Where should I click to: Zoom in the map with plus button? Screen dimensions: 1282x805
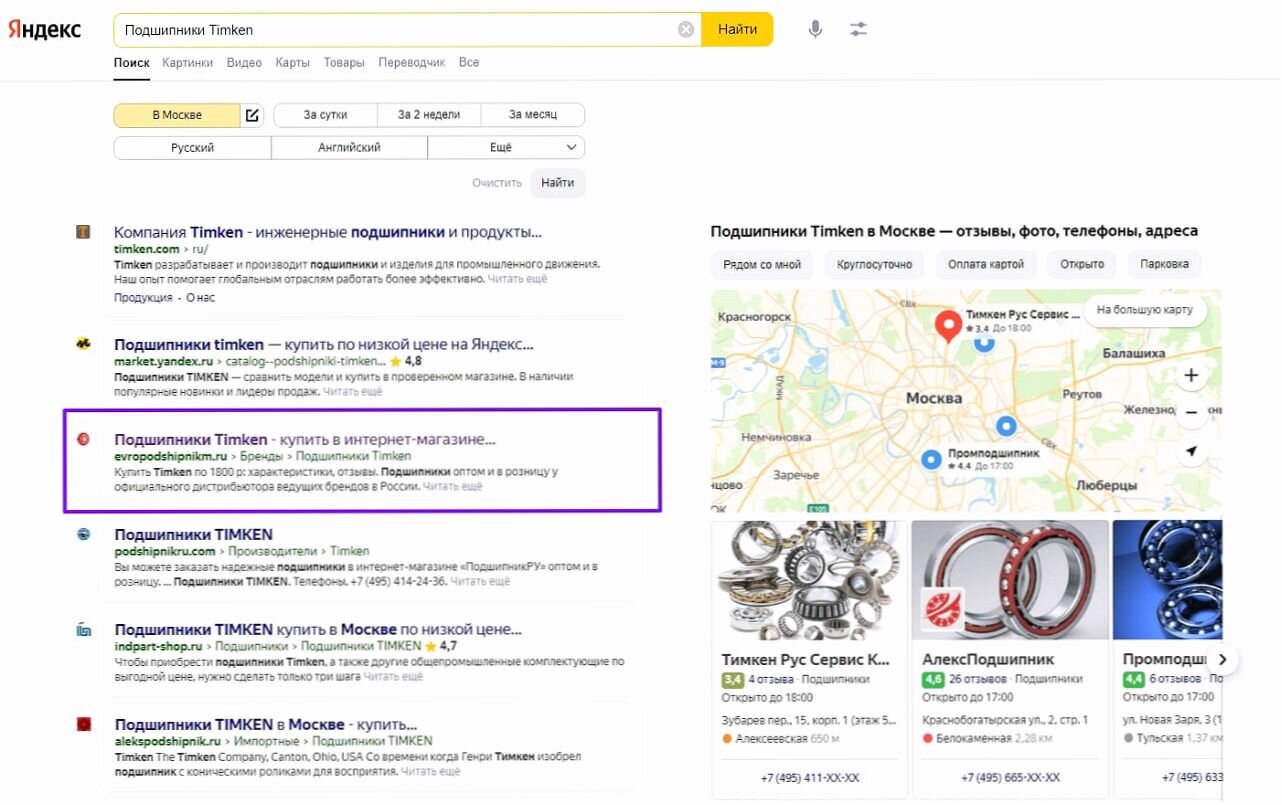1191,376
